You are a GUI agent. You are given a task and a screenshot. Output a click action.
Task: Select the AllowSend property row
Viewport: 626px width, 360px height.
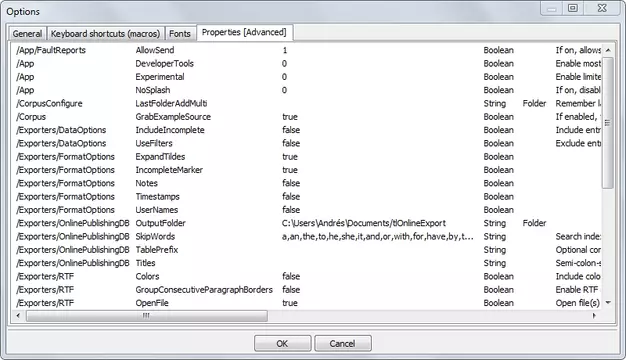coord(307,50)
